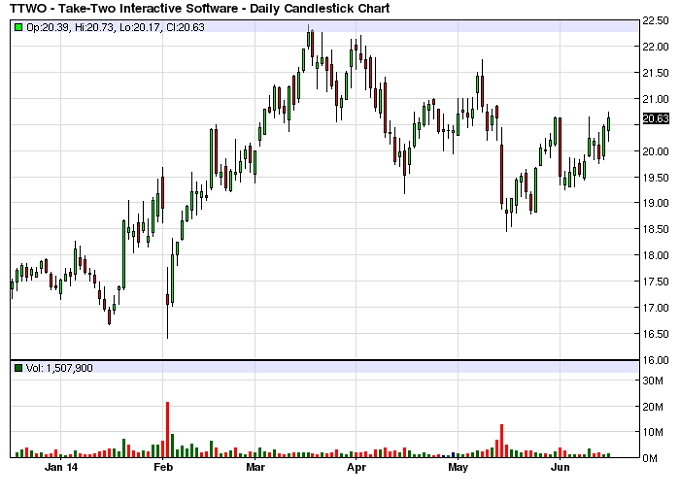This screenshot has height=497, width=680.
Task: Click the 10M volume axis label
Action: pos(653,432)
